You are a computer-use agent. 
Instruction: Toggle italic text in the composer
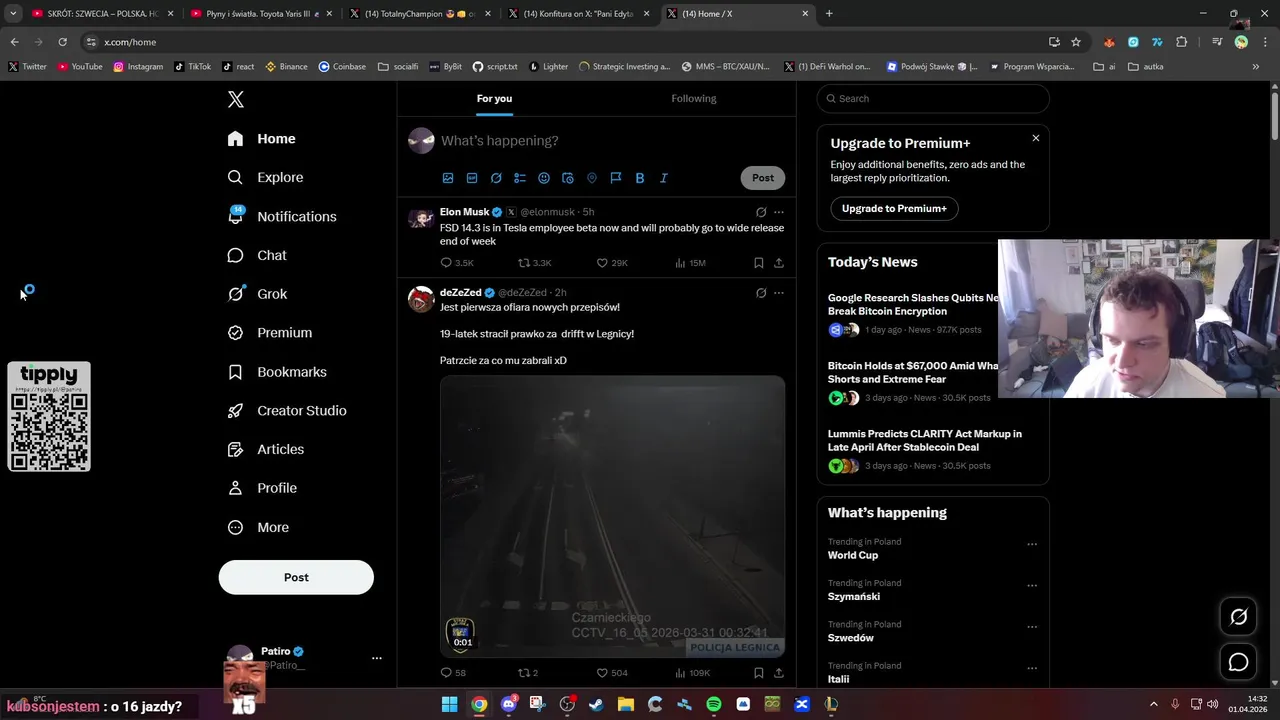(664, 178)
